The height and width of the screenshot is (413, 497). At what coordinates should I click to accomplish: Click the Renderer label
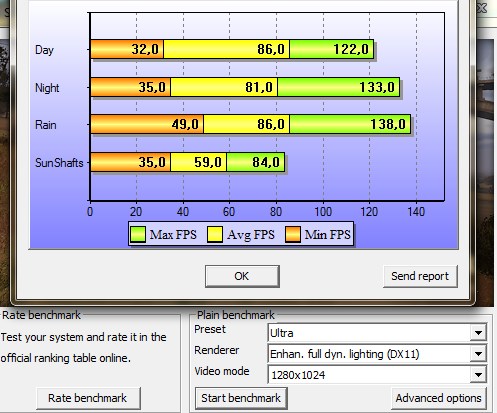tap(217, 350)
